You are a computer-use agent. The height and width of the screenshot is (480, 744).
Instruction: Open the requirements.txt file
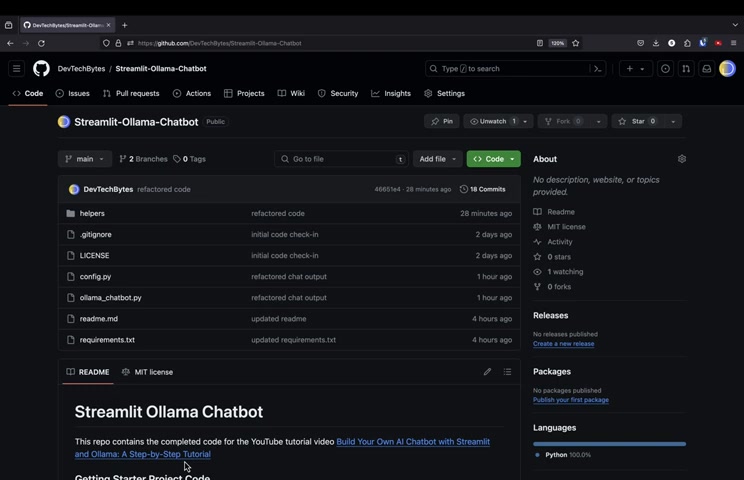pyautogui.click(x=107, y=340)
